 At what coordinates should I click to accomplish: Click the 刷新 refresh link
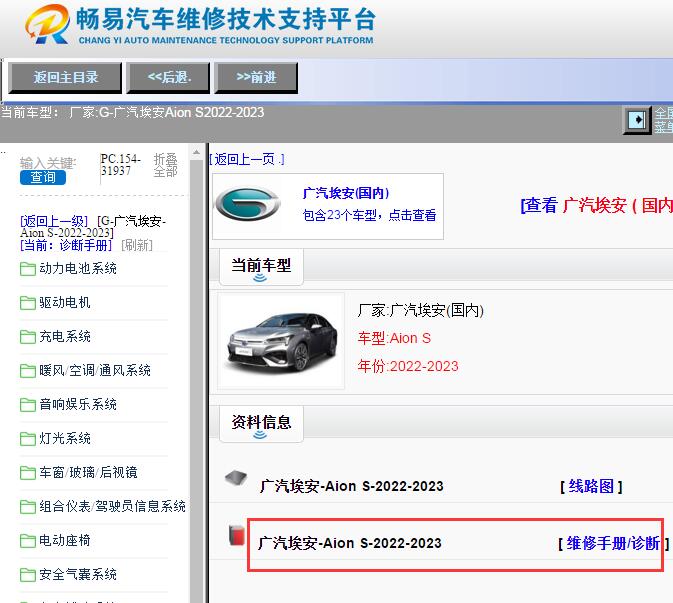click(x=137, y=245)
